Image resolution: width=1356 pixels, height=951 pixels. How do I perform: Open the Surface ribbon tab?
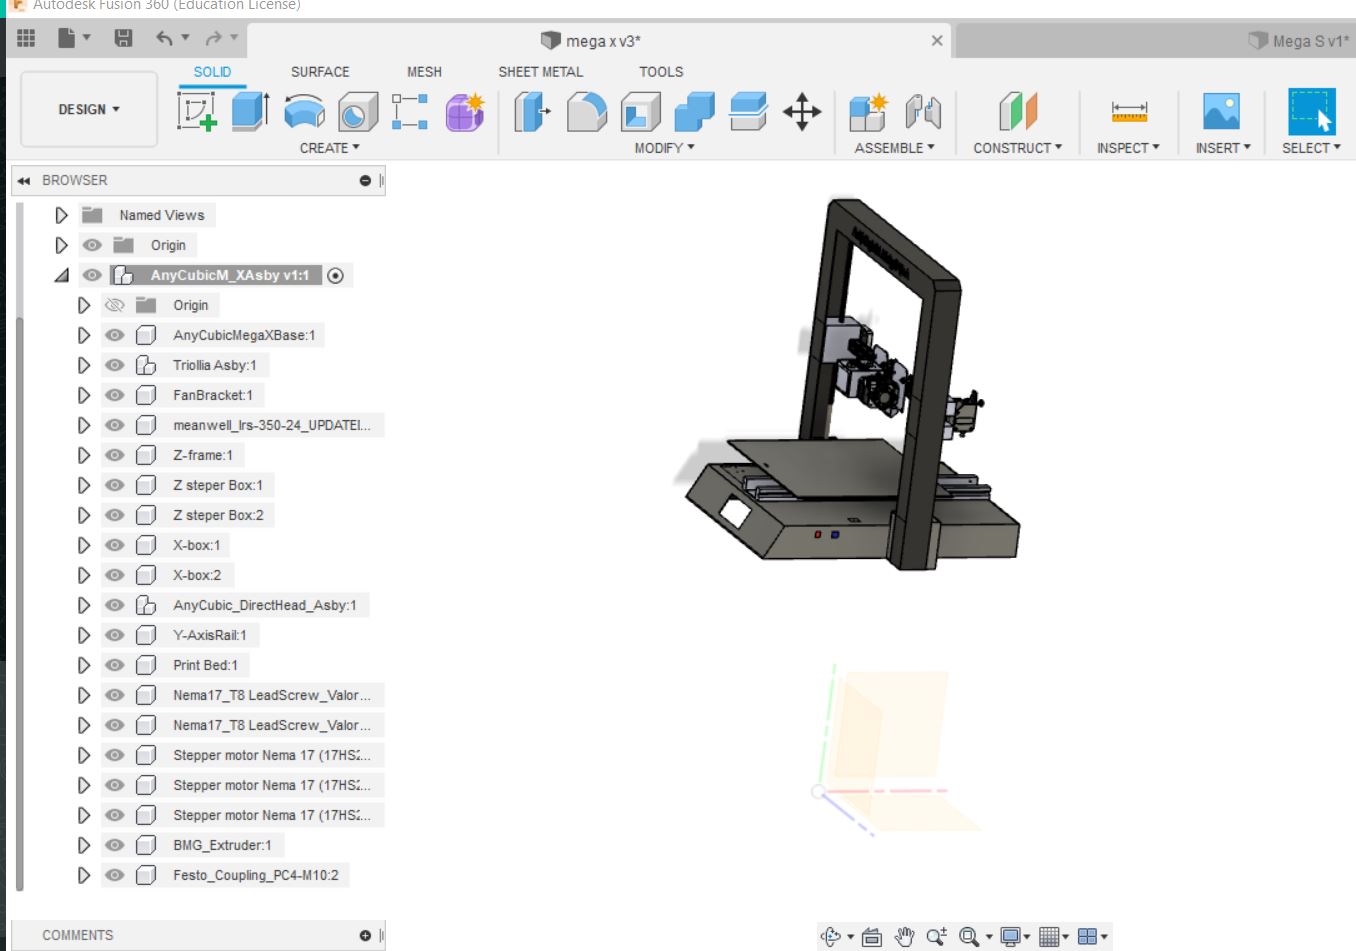[x=320, y=71]
